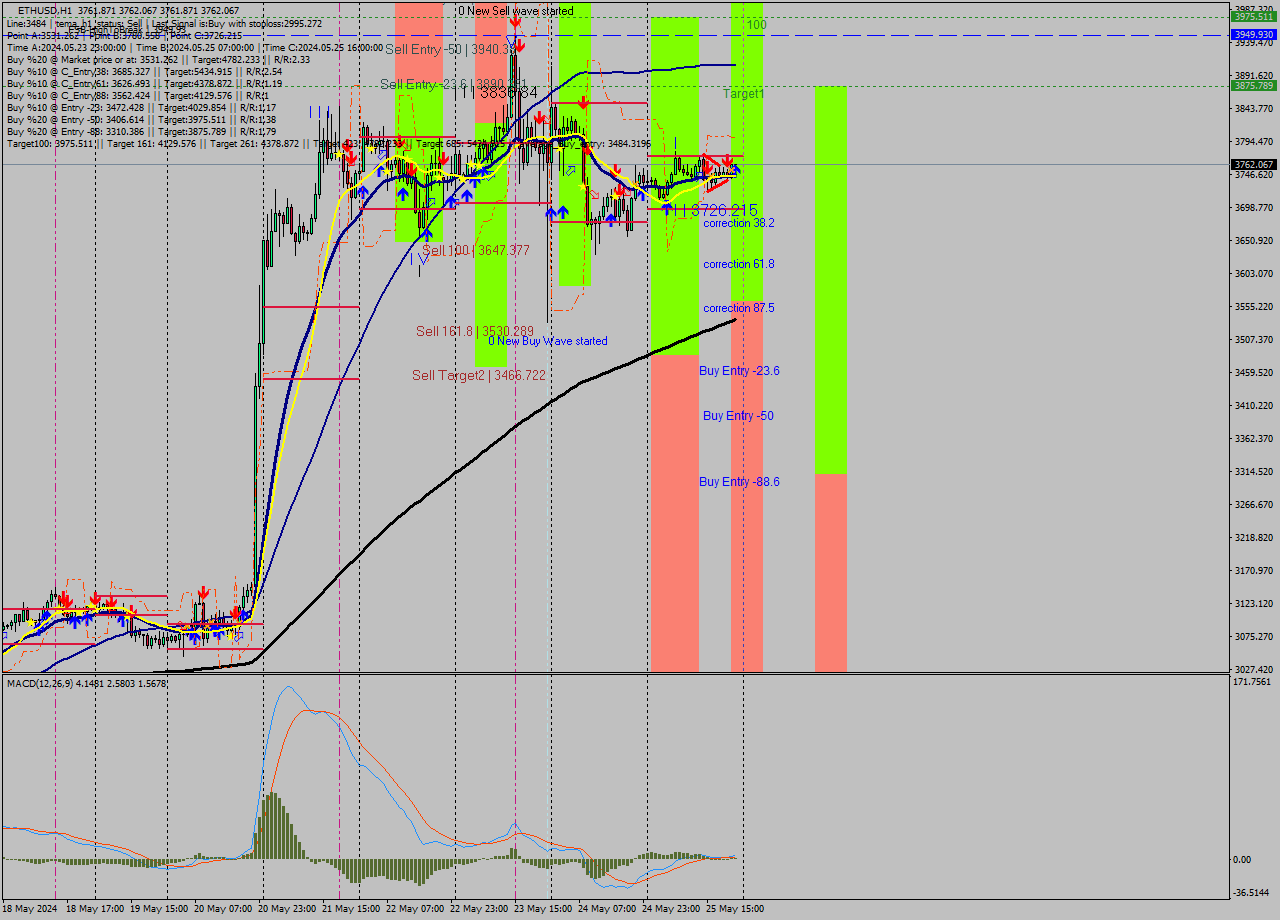Click the 3218.820 price axis value
The height and width of the screenshot is (920, 1280).
[x=1254, y=537]
